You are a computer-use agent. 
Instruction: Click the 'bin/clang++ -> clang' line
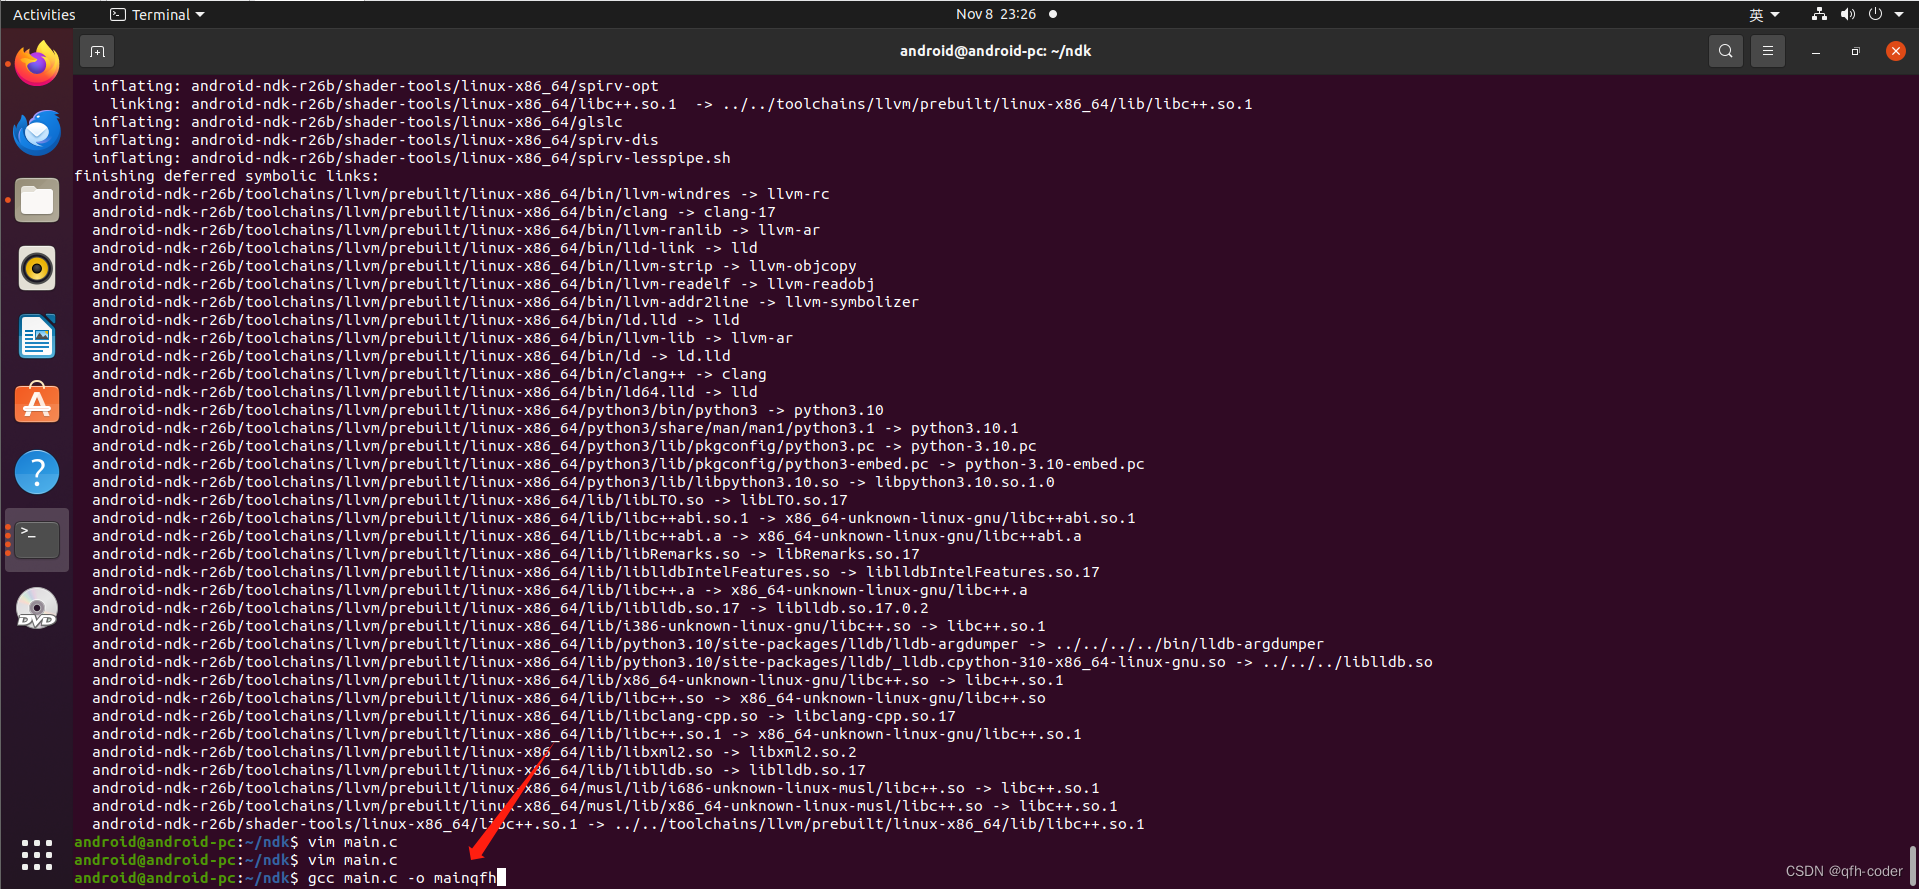click(x=429, y=374)
